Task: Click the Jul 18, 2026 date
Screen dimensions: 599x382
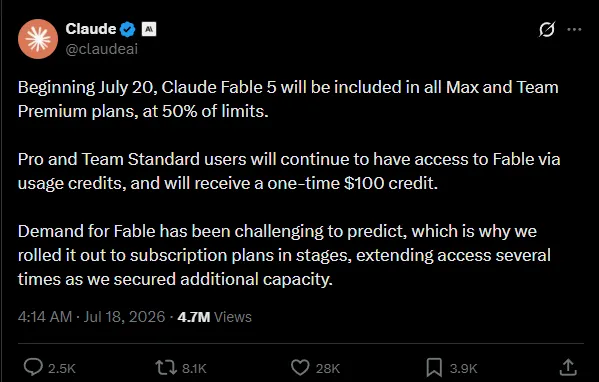Action: pos(124,317)
